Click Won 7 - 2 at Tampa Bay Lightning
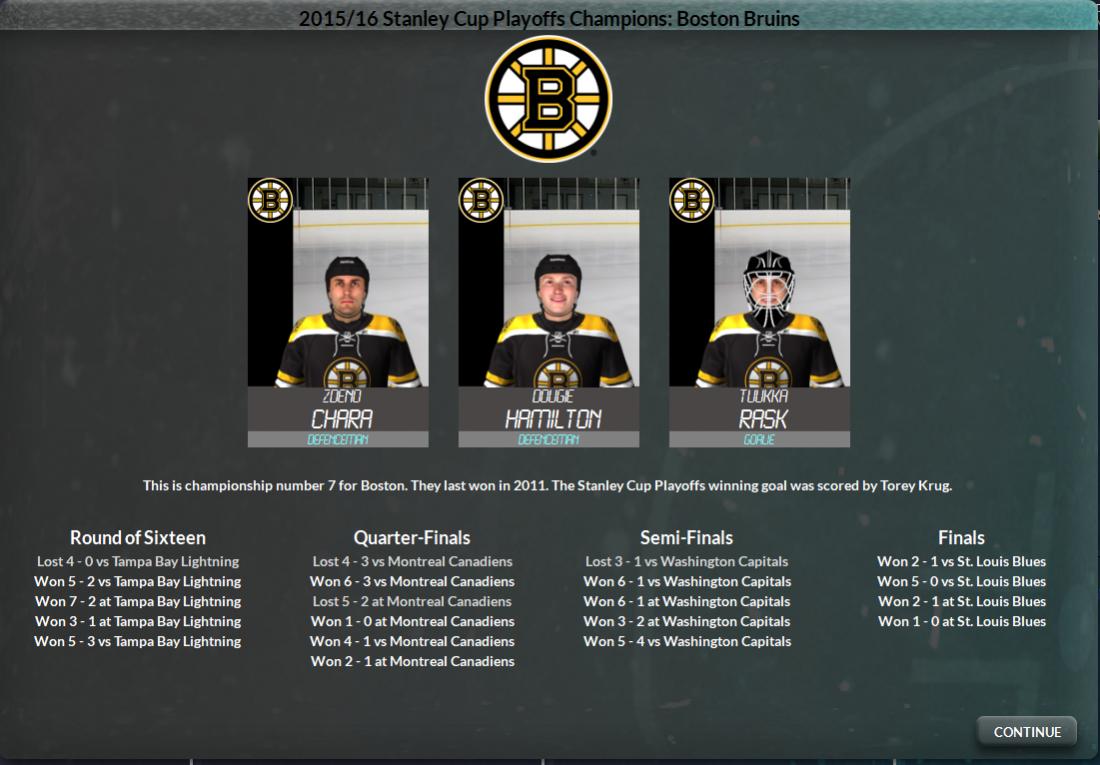The image size is (1100, 765). (138, 601)
